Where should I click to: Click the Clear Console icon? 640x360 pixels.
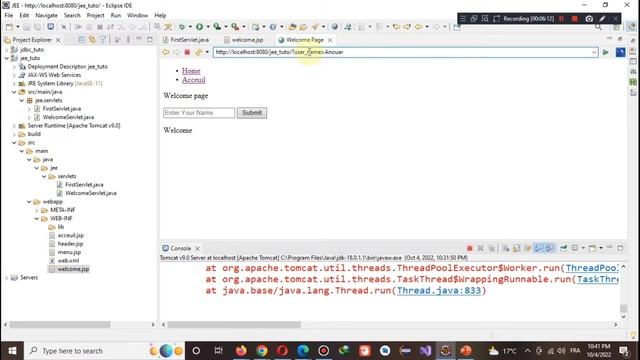coord(506,248)
